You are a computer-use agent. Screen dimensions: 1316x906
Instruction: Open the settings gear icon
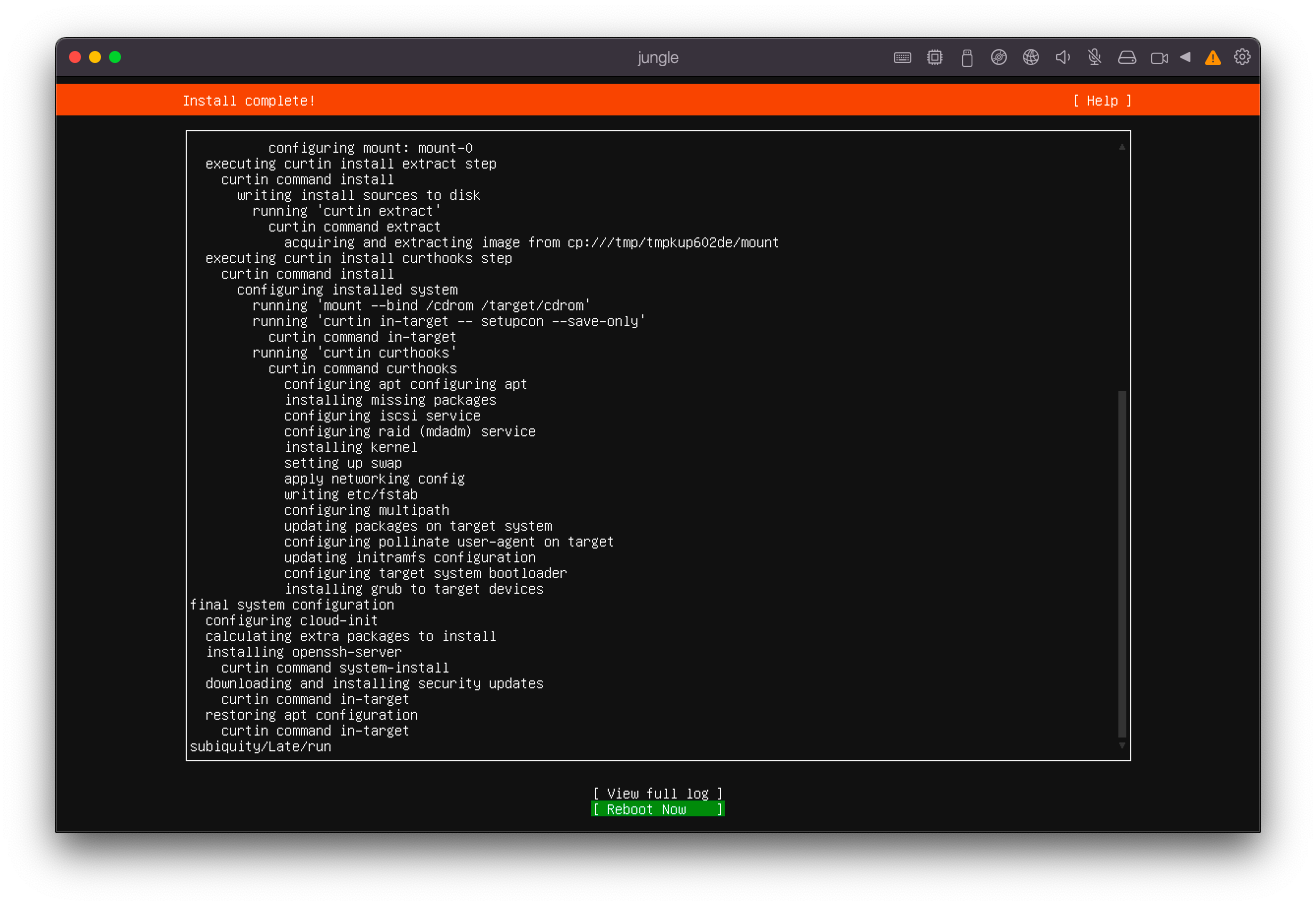pos(1242,57)
